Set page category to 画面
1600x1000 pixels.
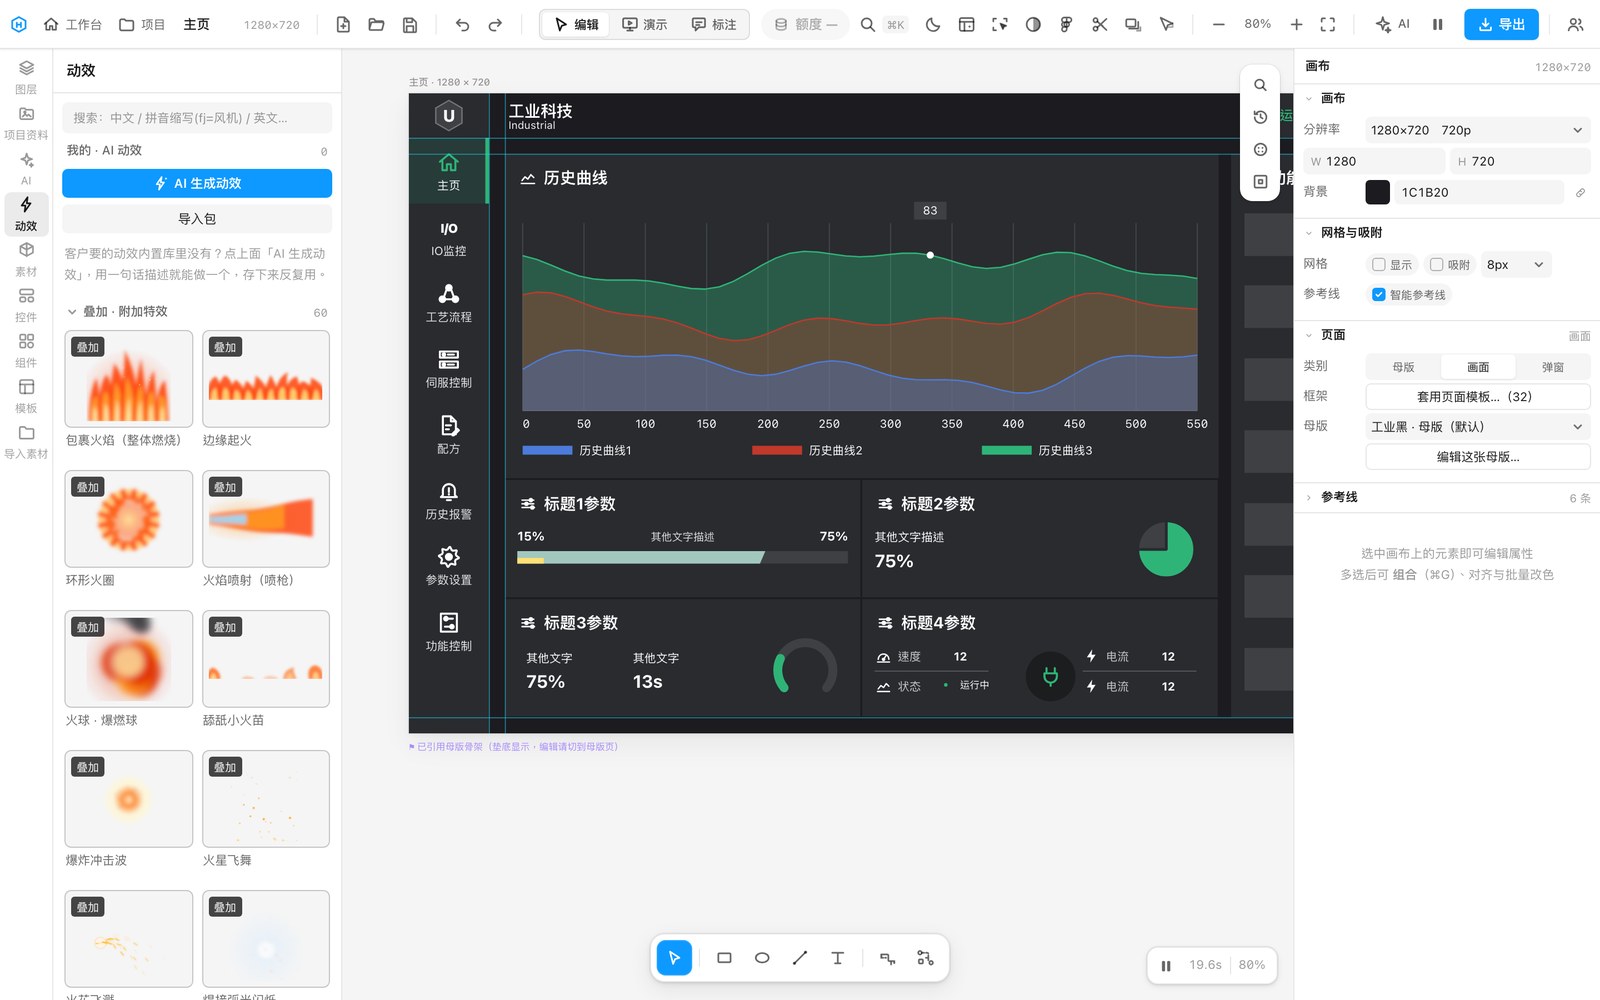click(1478, 367)
